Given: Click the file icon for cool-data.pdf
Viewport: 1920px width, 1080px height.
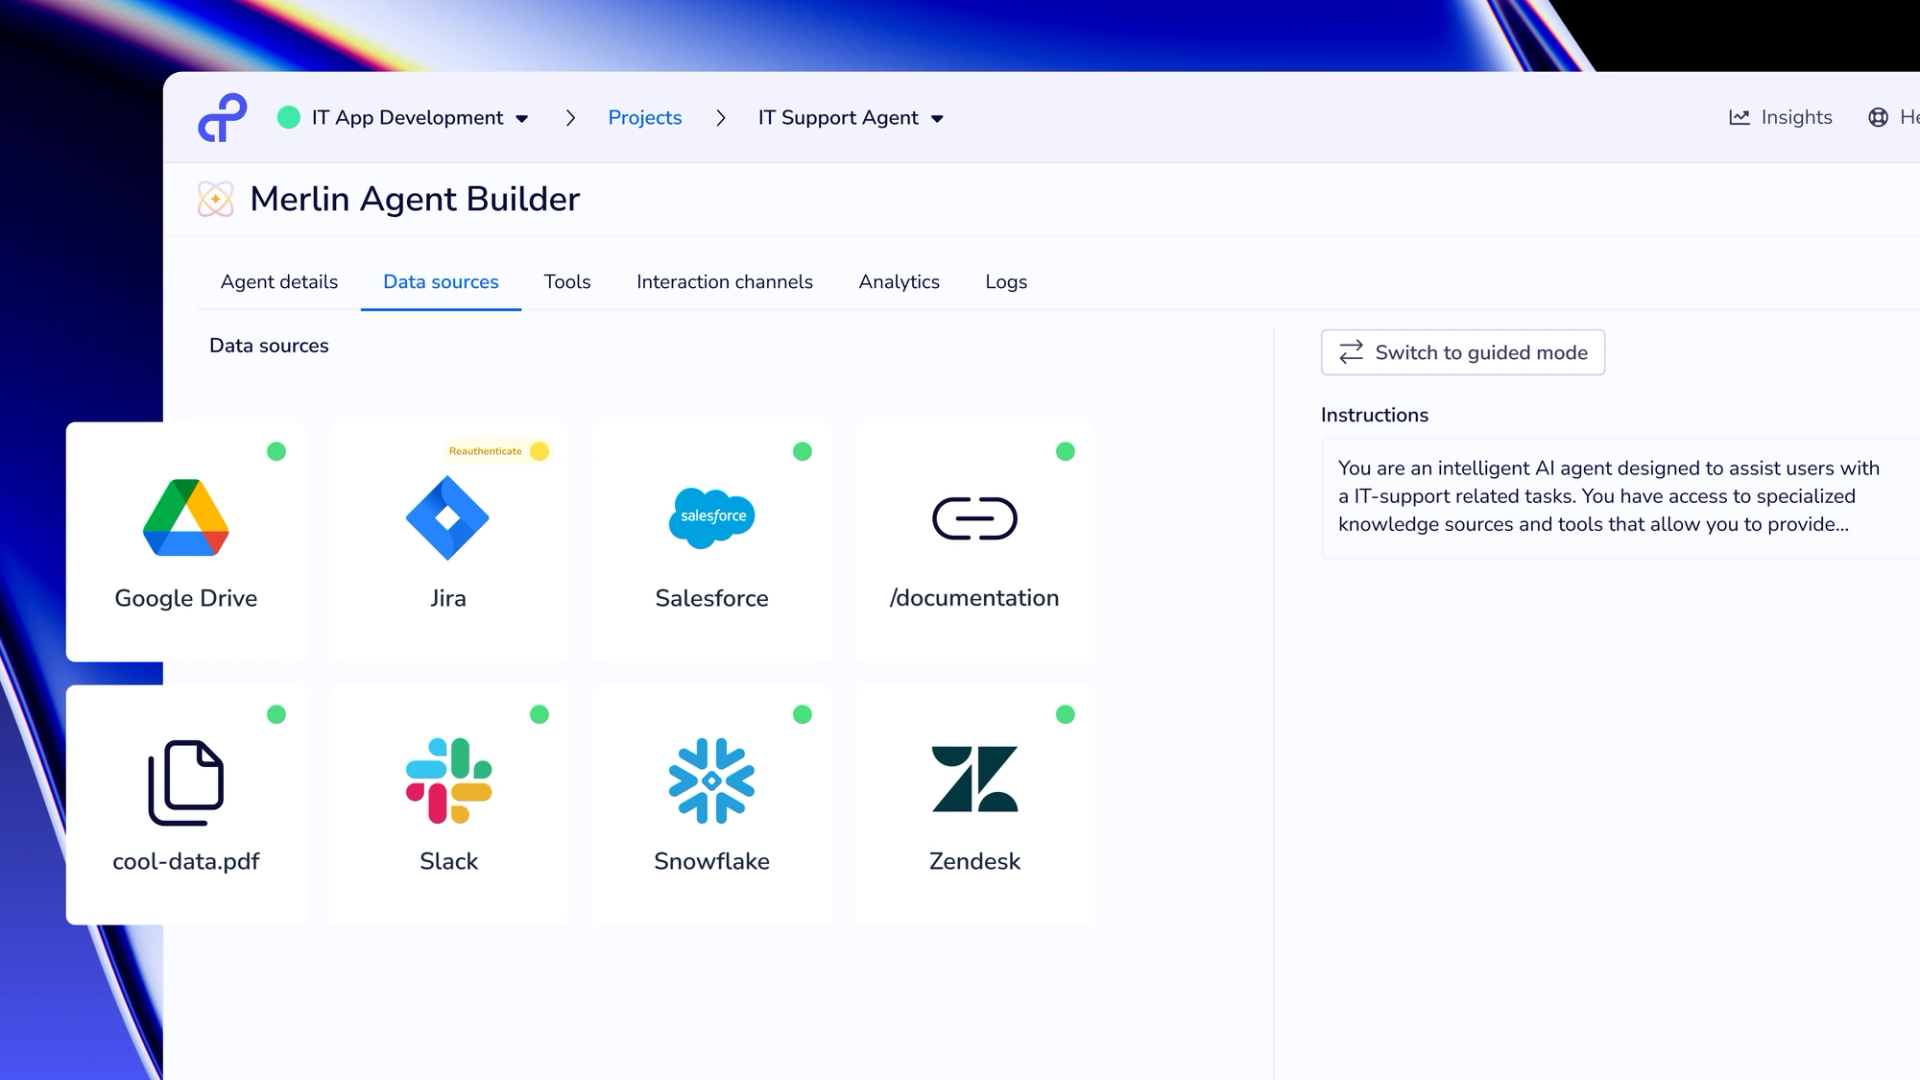Looking at the screenshot, I should (186, 782).
